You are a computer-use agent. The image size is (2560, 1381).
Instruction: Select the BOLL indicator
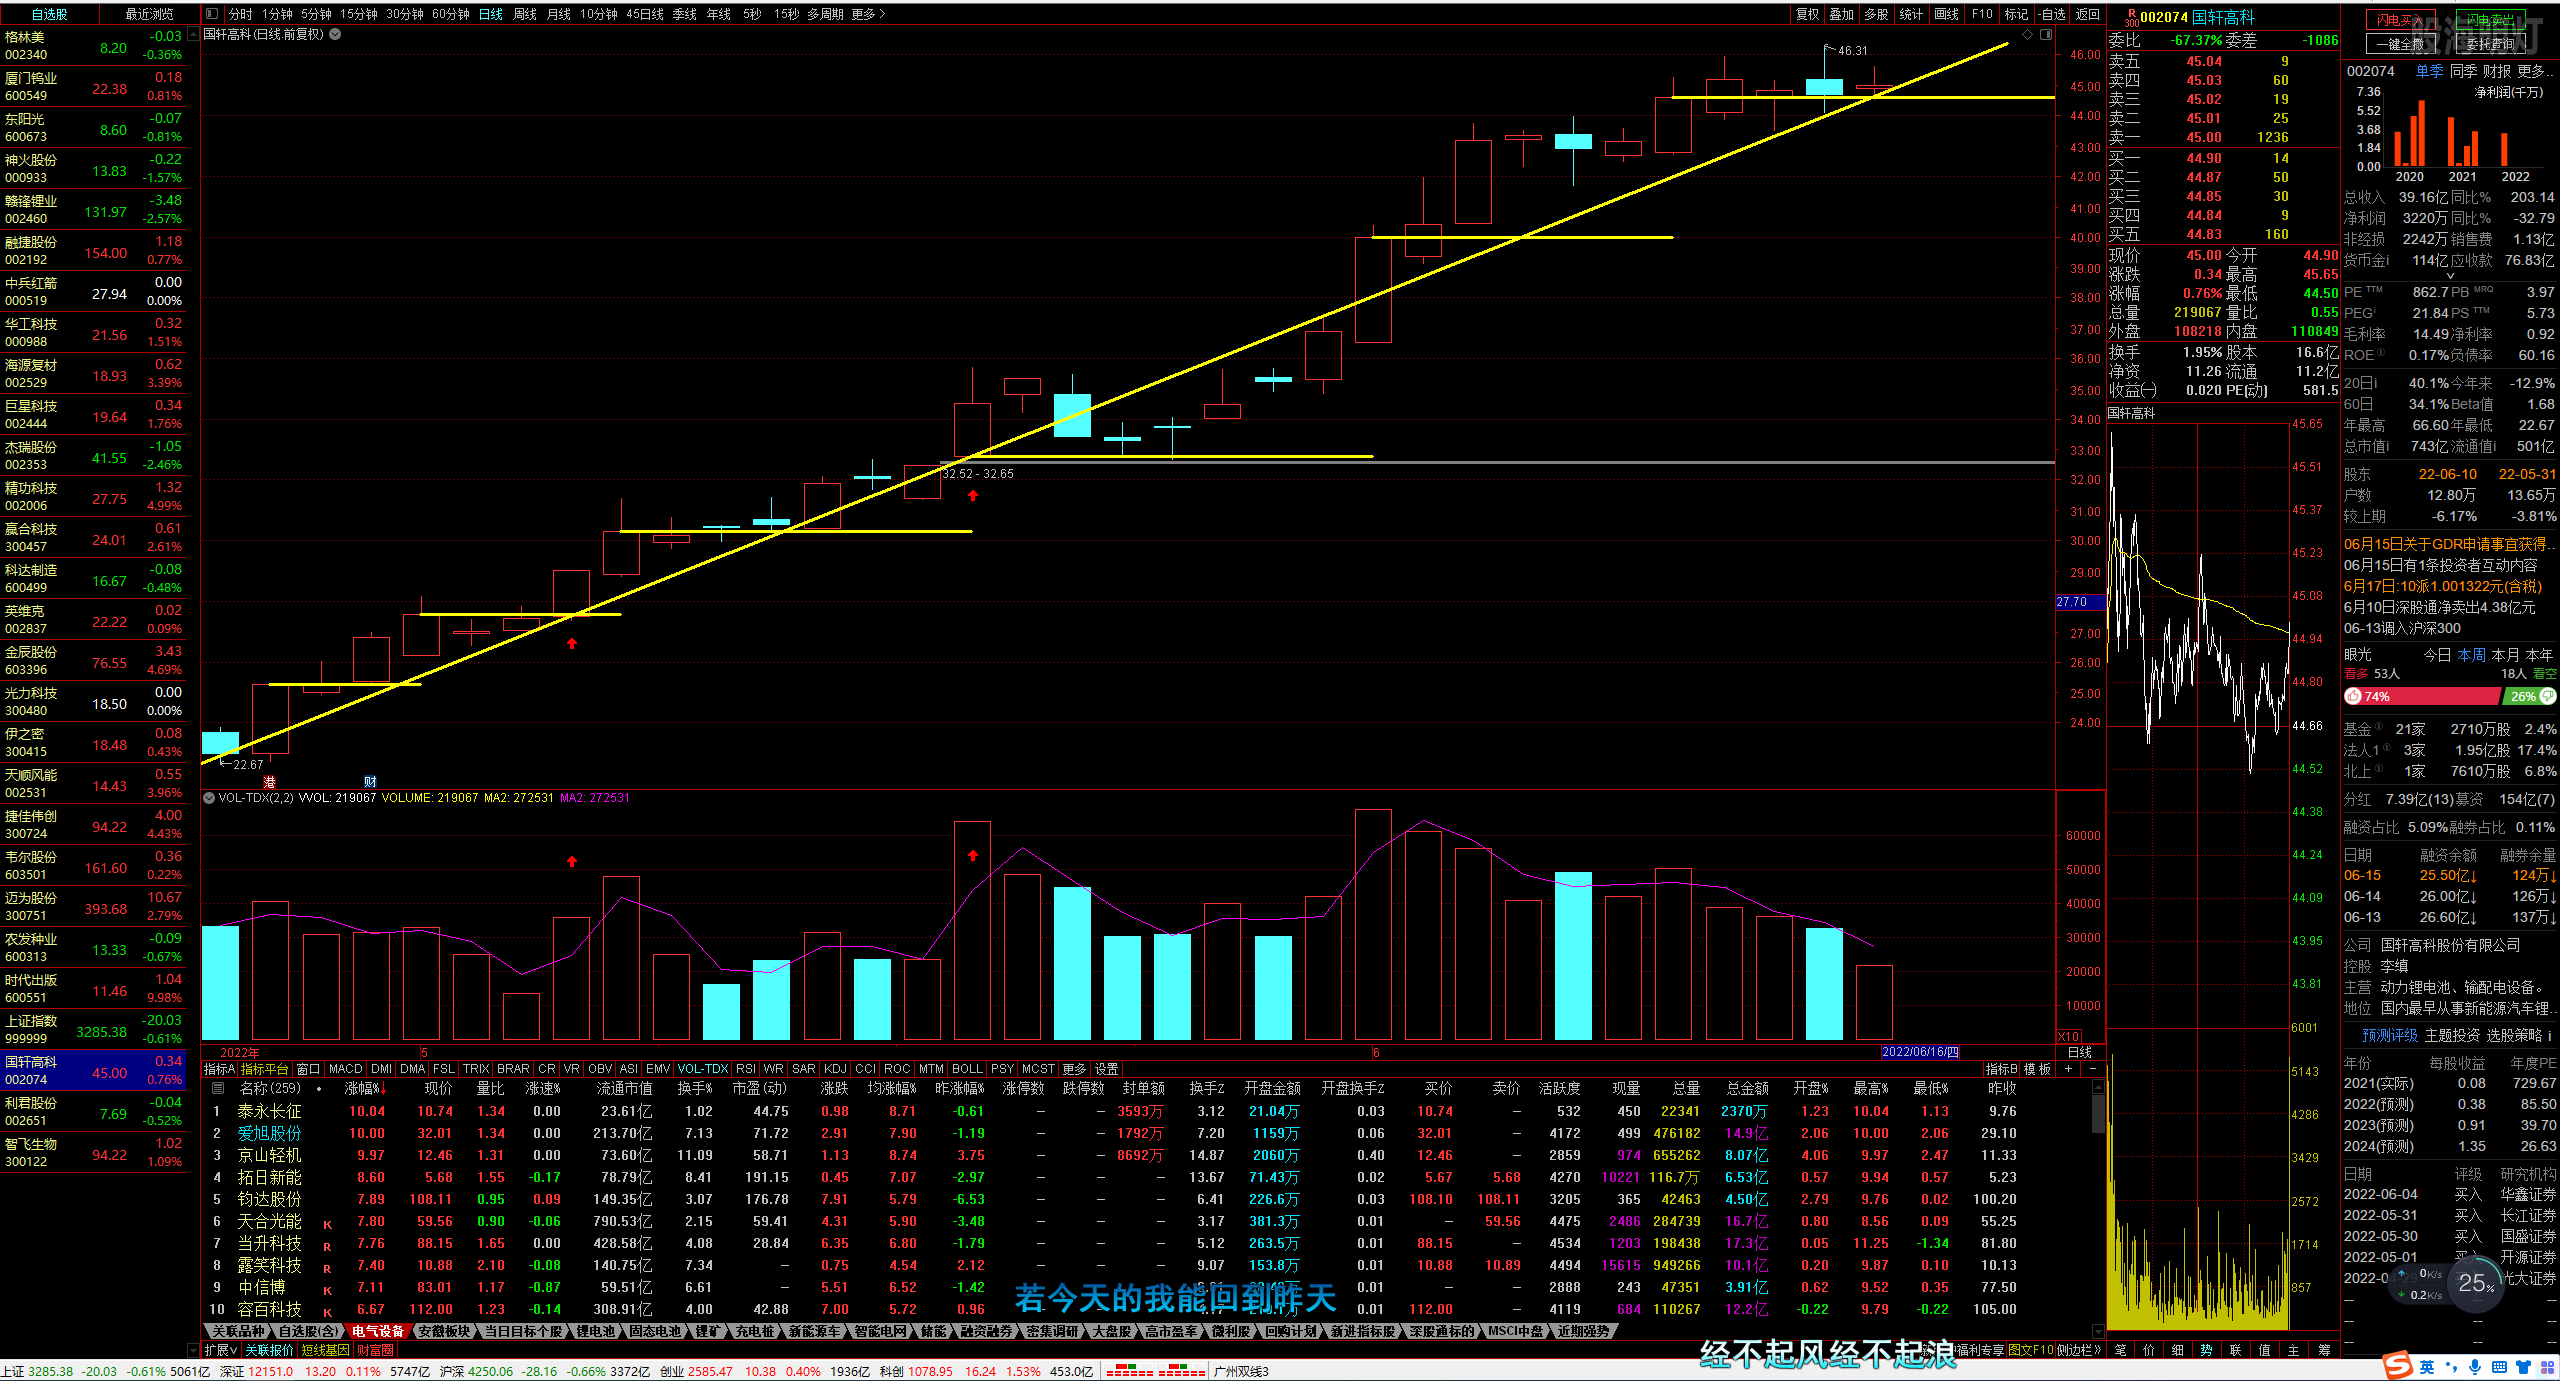click(x=967, y=1069)
